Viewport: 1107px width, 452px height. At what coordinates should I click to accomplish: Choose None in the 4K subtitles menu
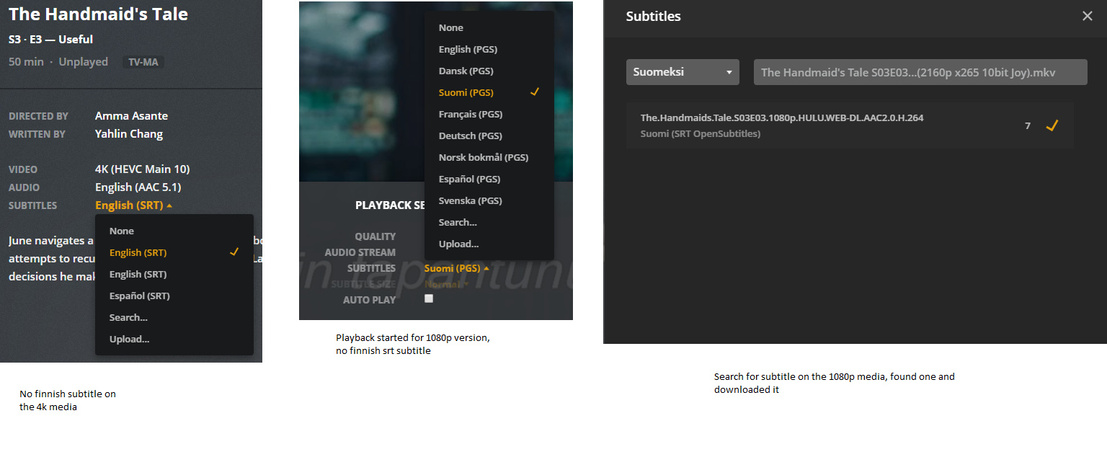coord(174,231)
